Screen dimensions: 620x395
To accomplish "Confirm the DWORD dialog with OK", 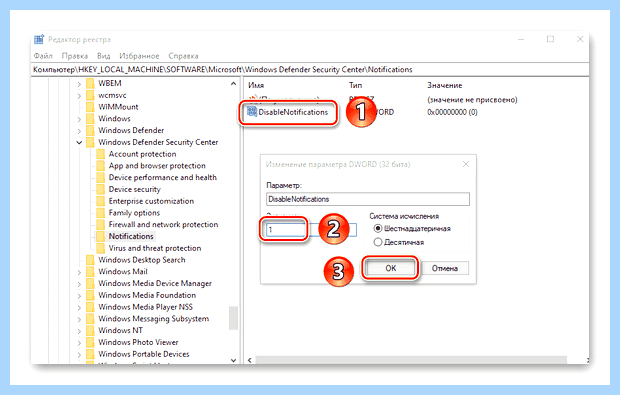I will tap(391, 268).
